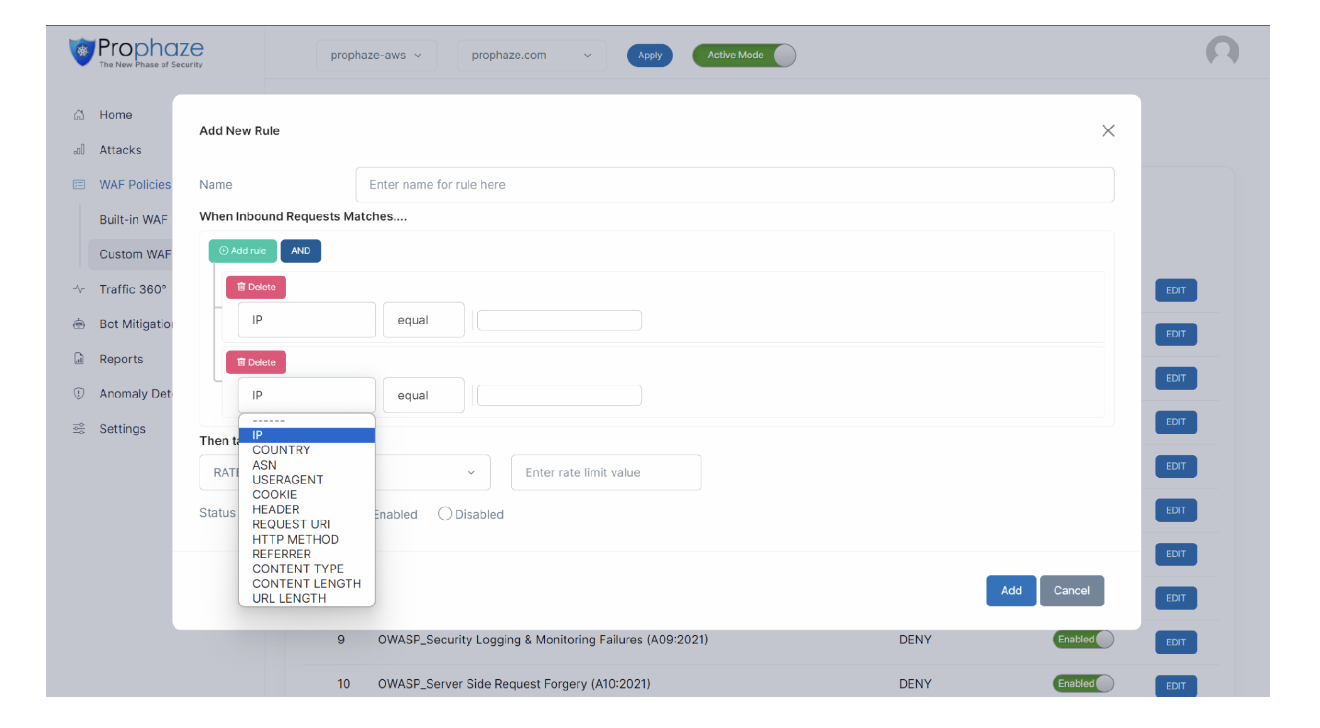Click the Home icon in sidebar
Viewport: 1320px width, 728px height.
[79, 115]
